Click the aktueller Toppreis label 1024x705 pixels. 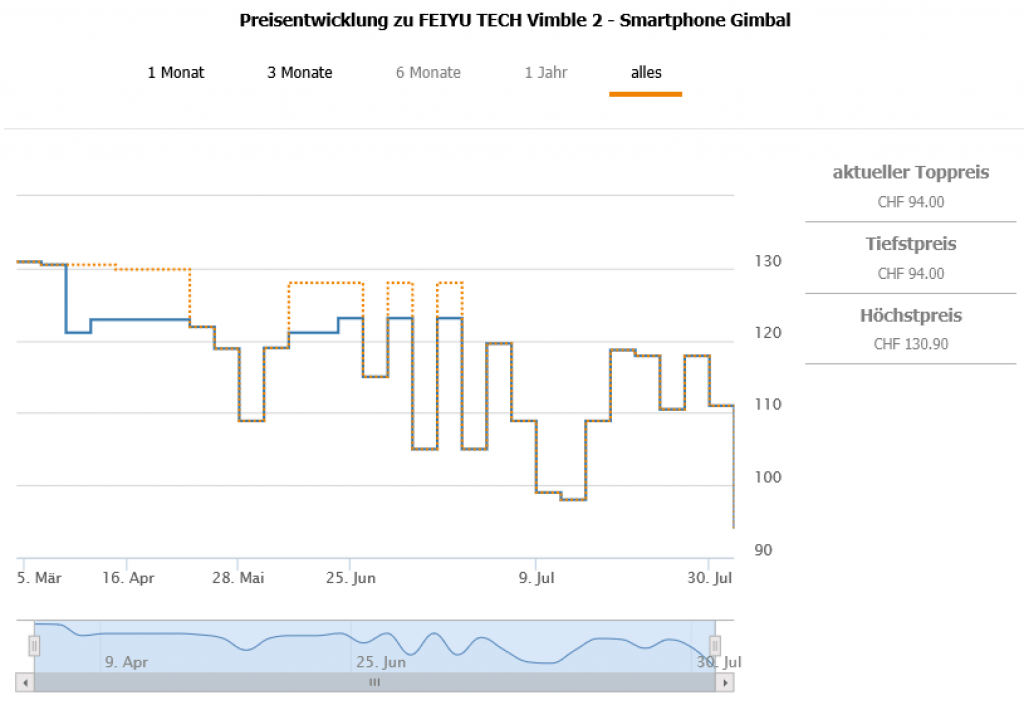pos(911,172)
